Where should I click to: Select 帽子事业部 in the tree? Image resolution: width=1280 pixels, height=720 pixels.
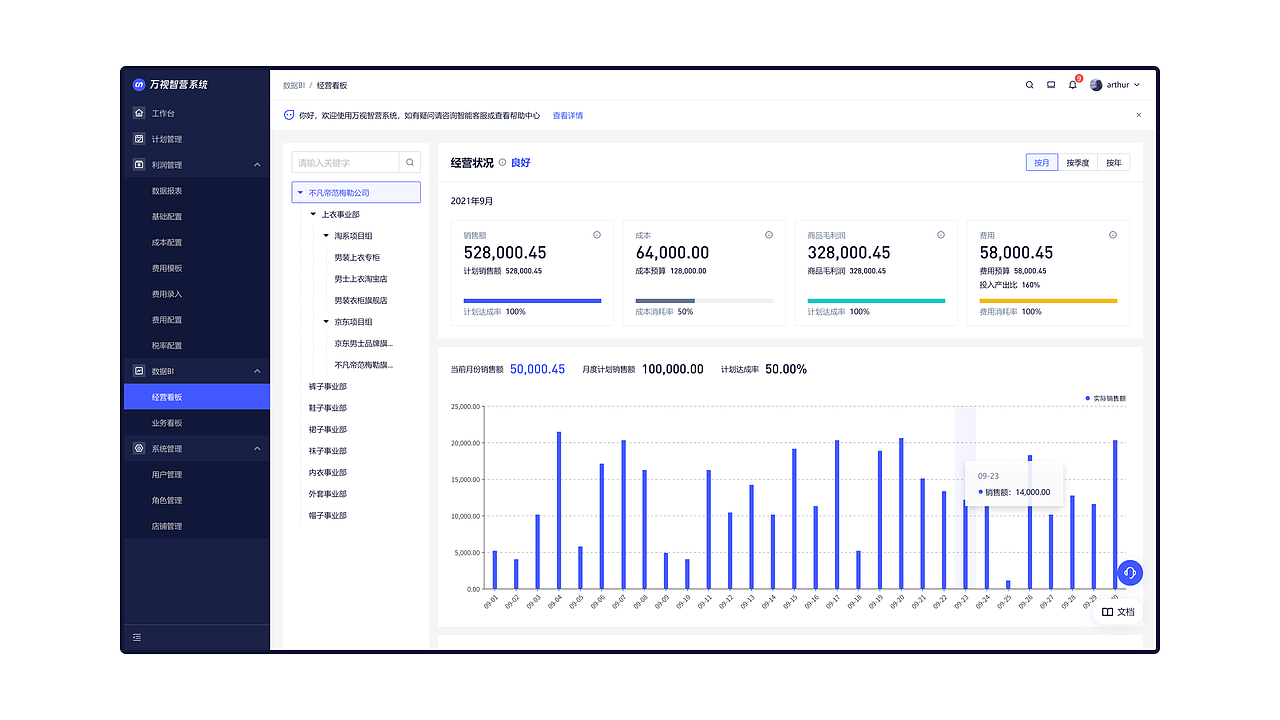328,515
